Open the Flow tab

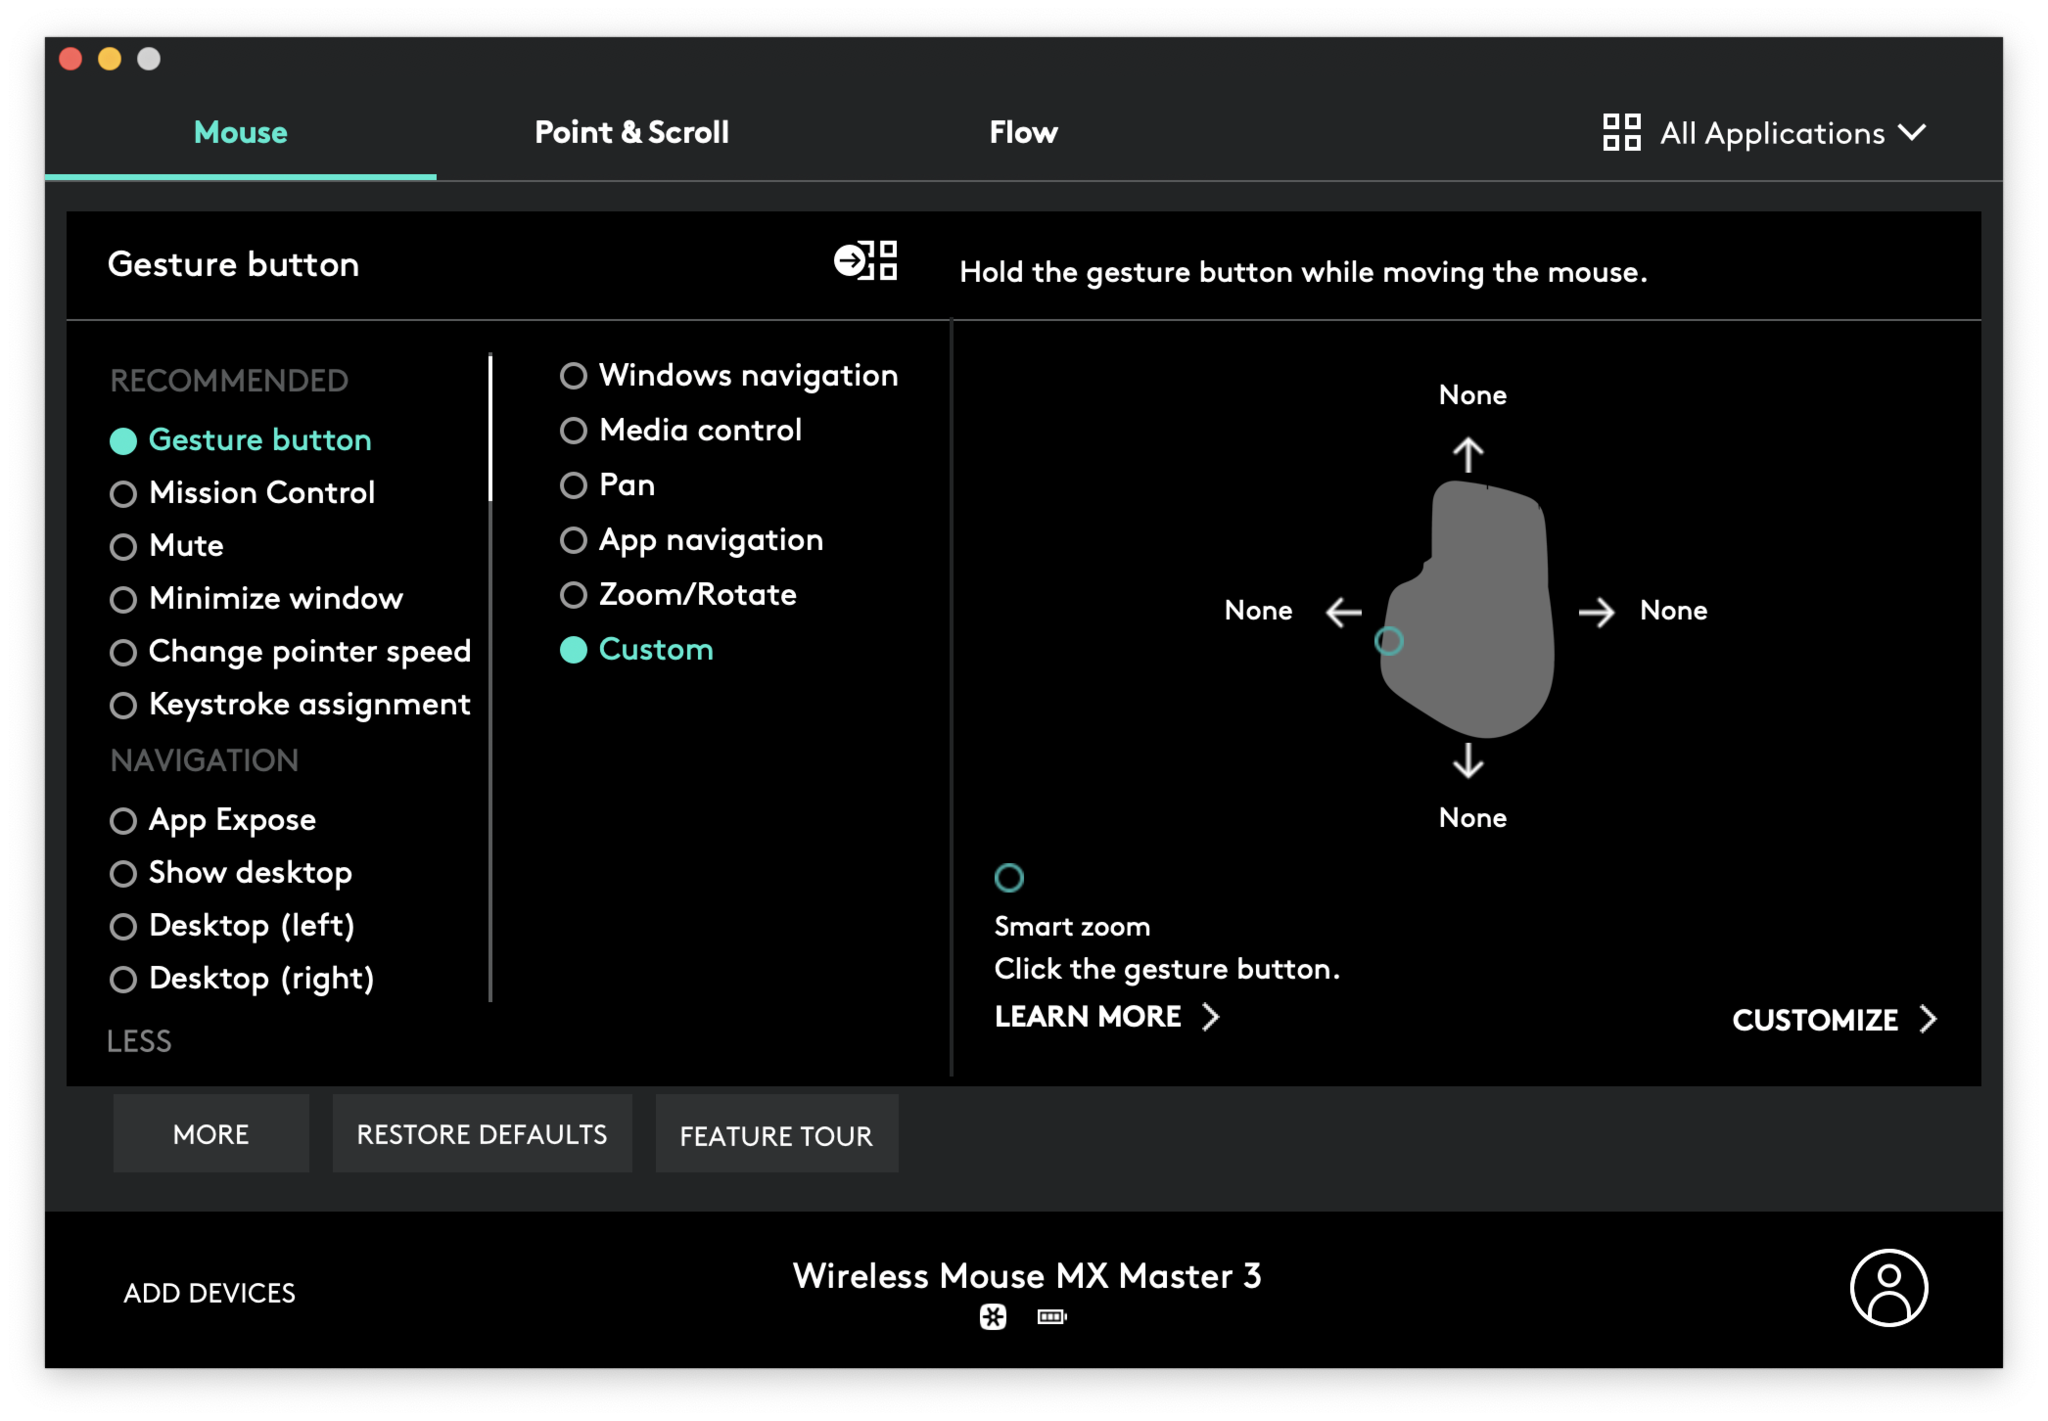(x=1024, y=132)
